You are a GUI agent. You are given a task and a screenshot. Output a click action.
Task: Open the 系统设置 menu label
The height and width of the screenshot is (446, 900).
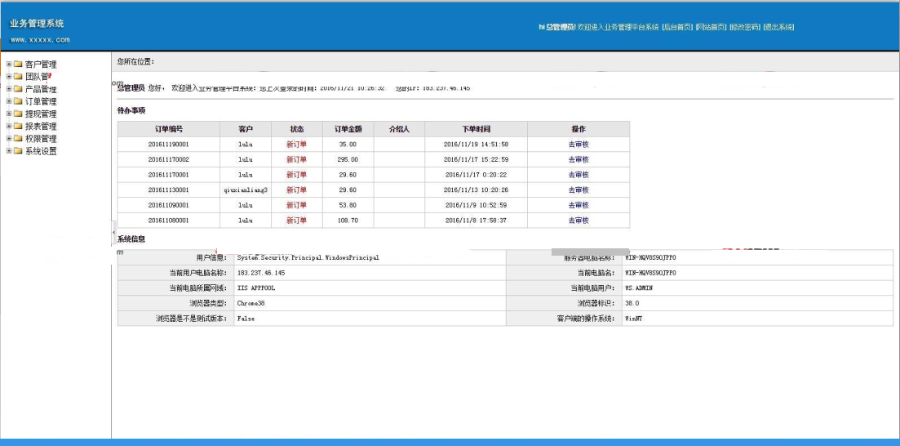pyautogui.click(x=41, y=152)
